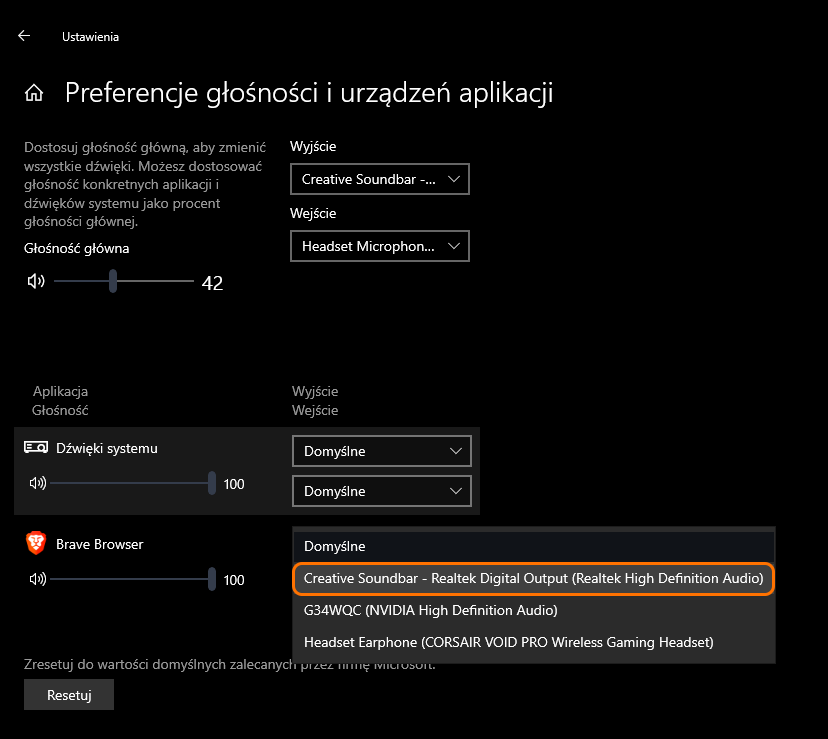
Task: Open system sounds input Domyślne dropdown
Action: 382,491
